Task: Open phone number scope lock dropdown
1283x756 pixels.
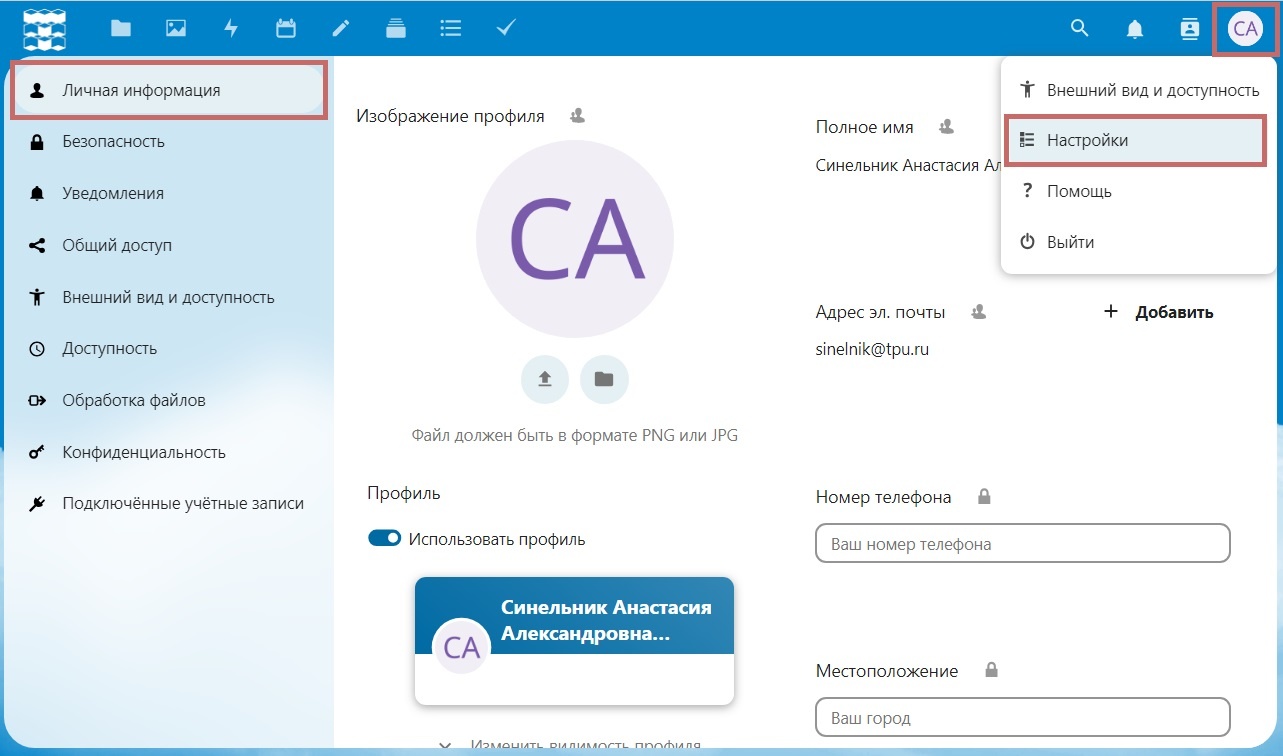Action: (984, 497)
